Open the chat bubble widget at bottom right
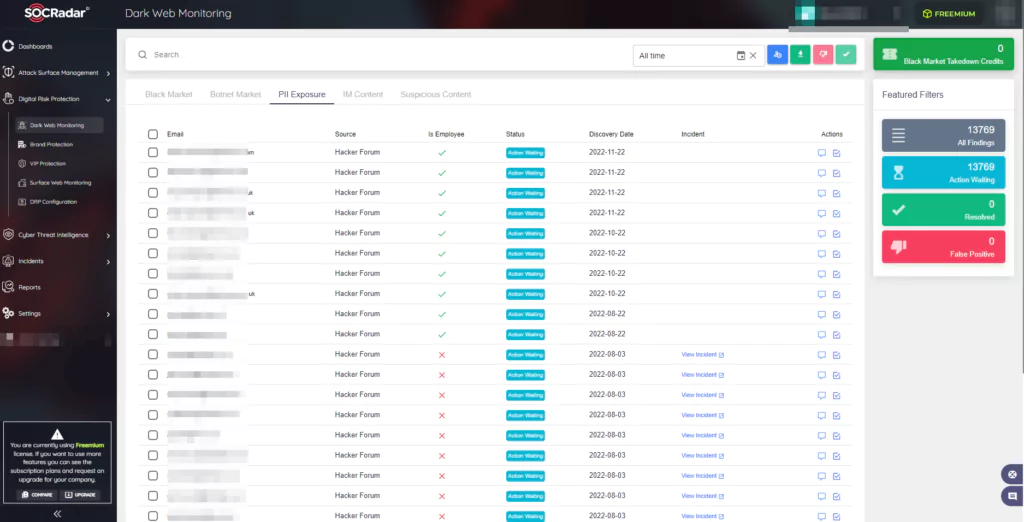Viewport: 1024px width, 522px height. point(1012,496)
